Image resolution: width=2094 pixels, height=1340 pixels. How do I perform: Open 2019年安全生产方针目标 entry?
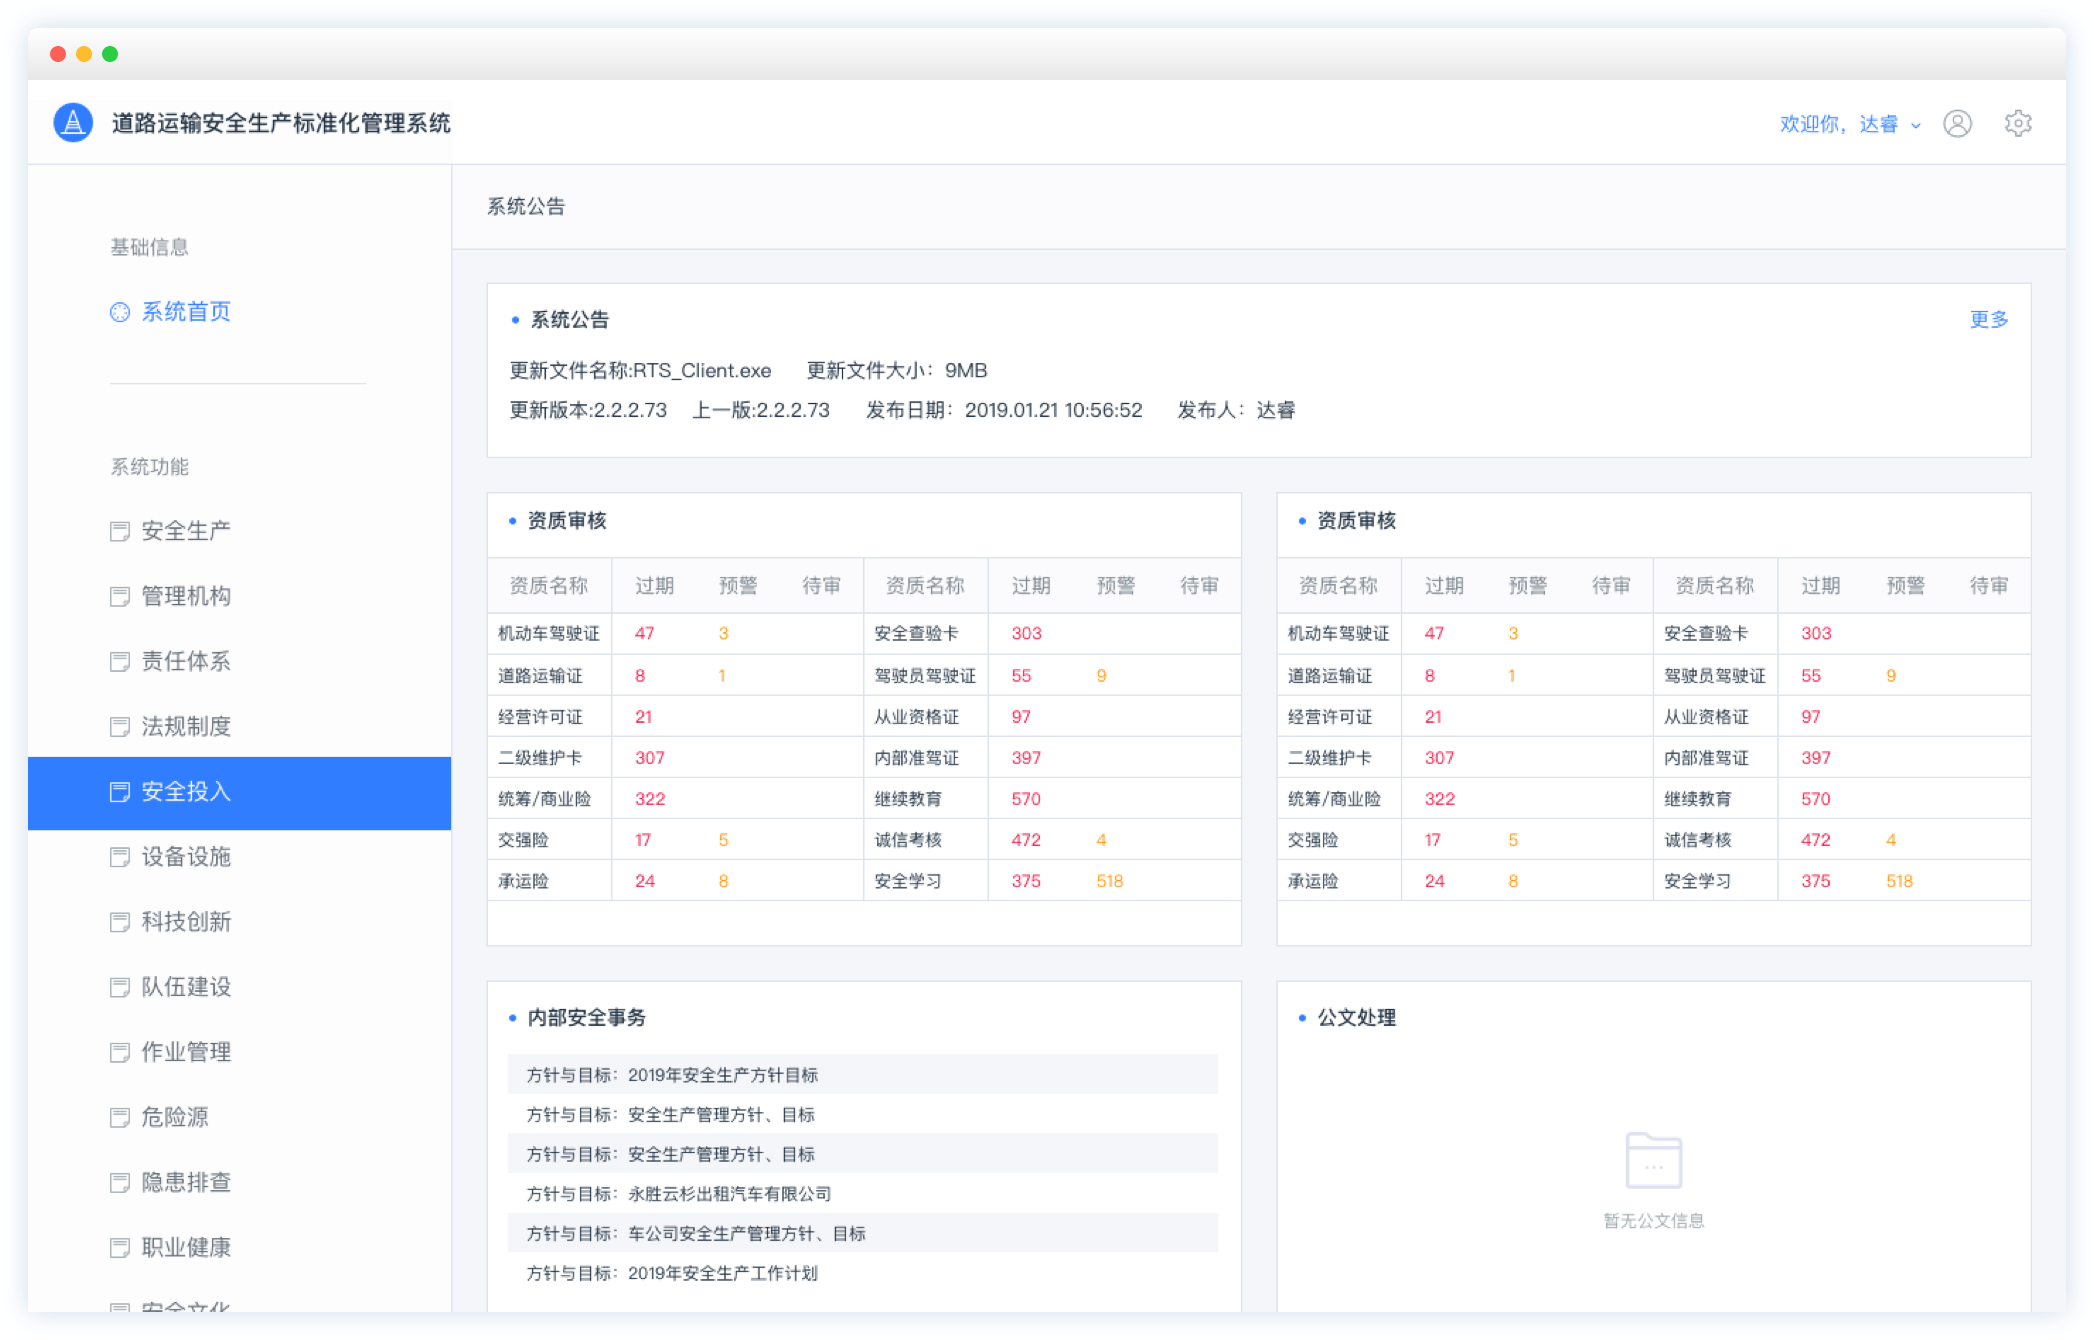point(722,1075)
